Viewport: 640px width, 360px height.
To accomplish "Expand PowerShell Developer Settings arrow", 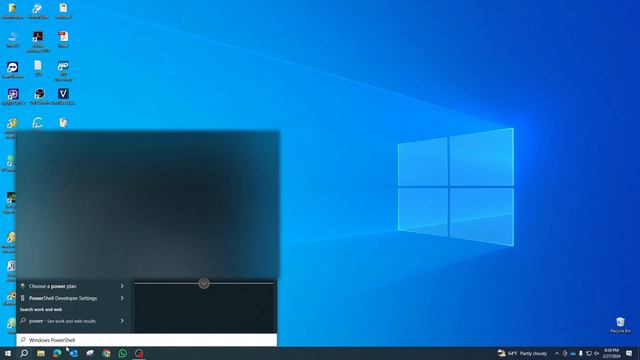I will click(x=122, y=298).
